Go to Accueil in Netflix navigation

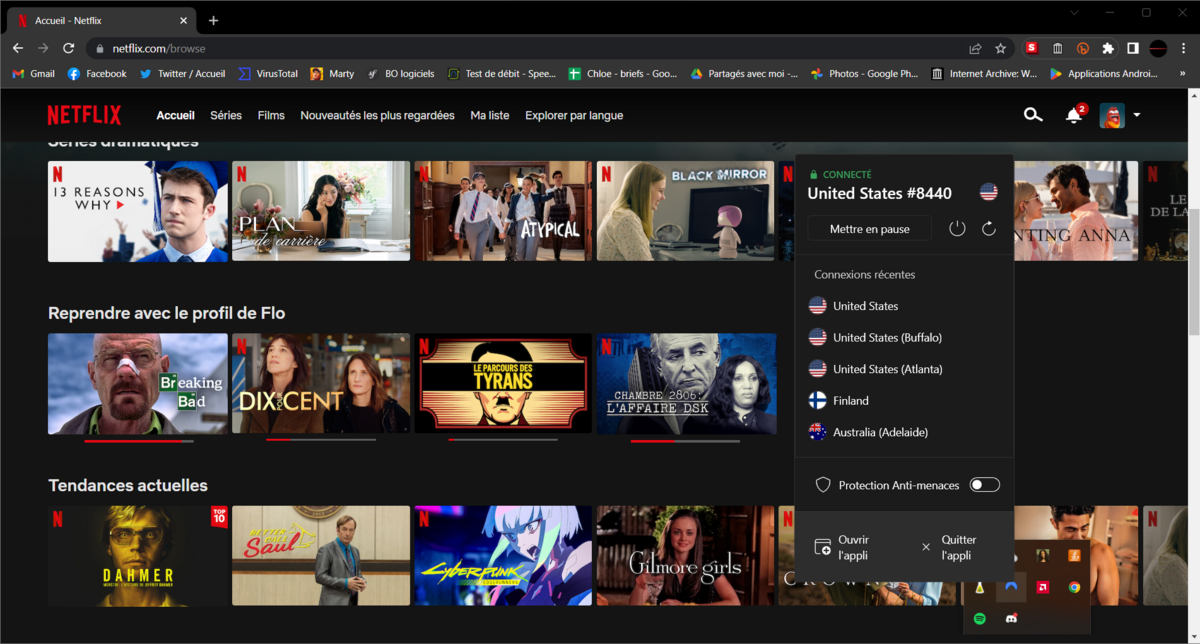pos(176,115)
